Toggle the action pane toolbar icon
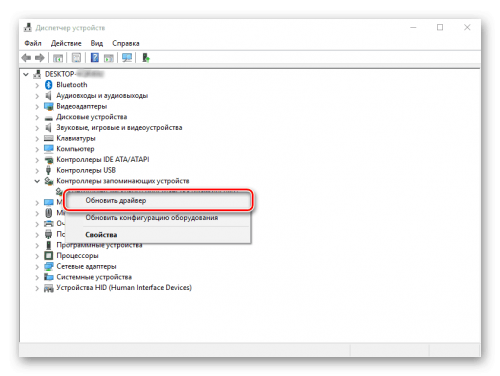 tap(109, 58)
